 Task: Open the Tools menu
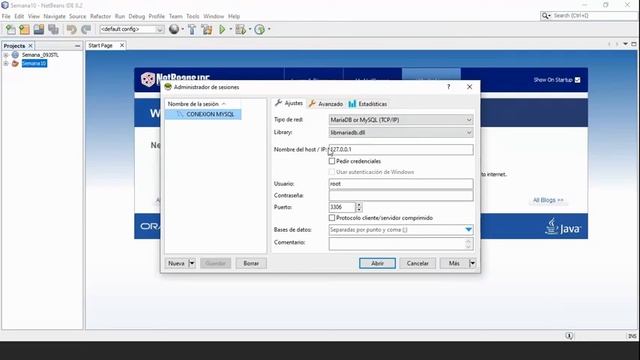193,16
